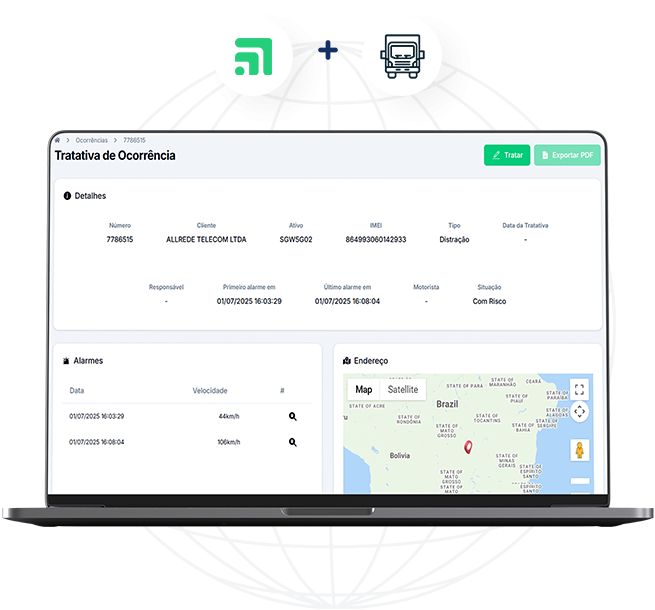Click the Endereço map icon
The height and width of the screenshot is (610, 655).
347,361
